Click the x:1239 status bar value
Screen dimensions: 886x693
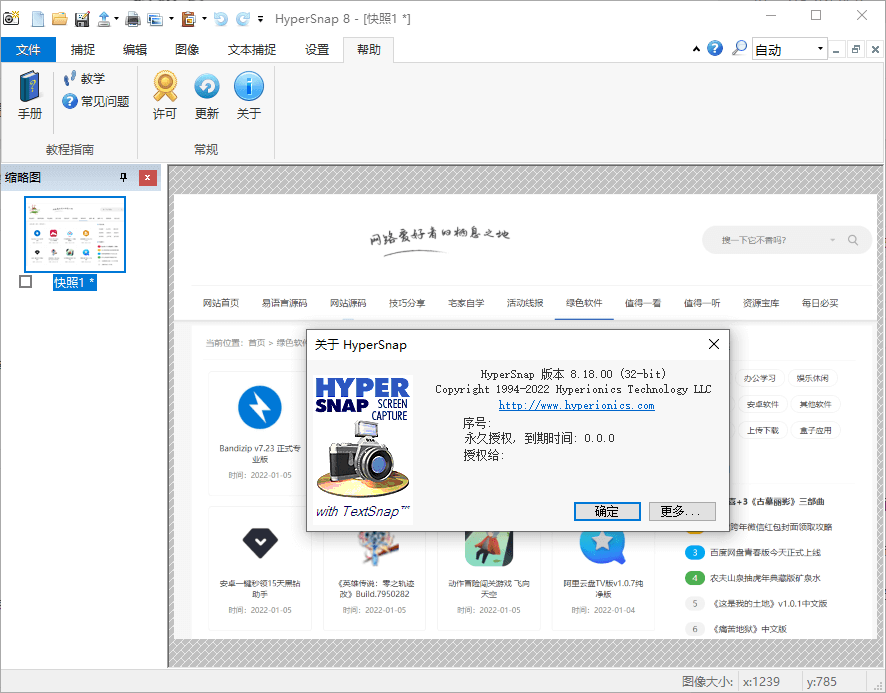pos(761,682)
